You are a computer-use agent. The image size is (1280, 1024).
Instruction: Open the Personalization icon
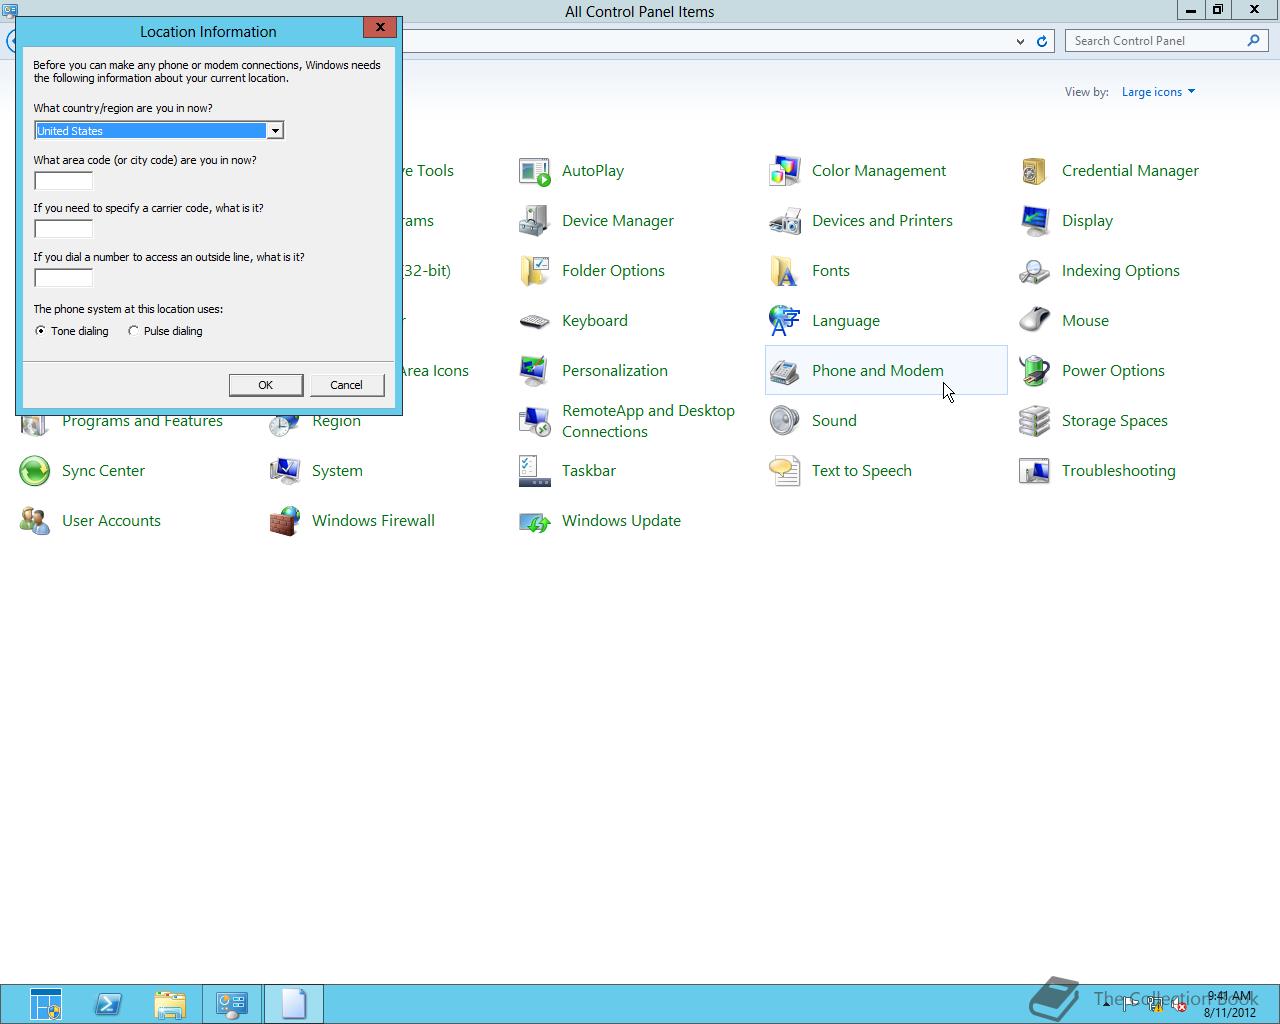click(535, 371)
